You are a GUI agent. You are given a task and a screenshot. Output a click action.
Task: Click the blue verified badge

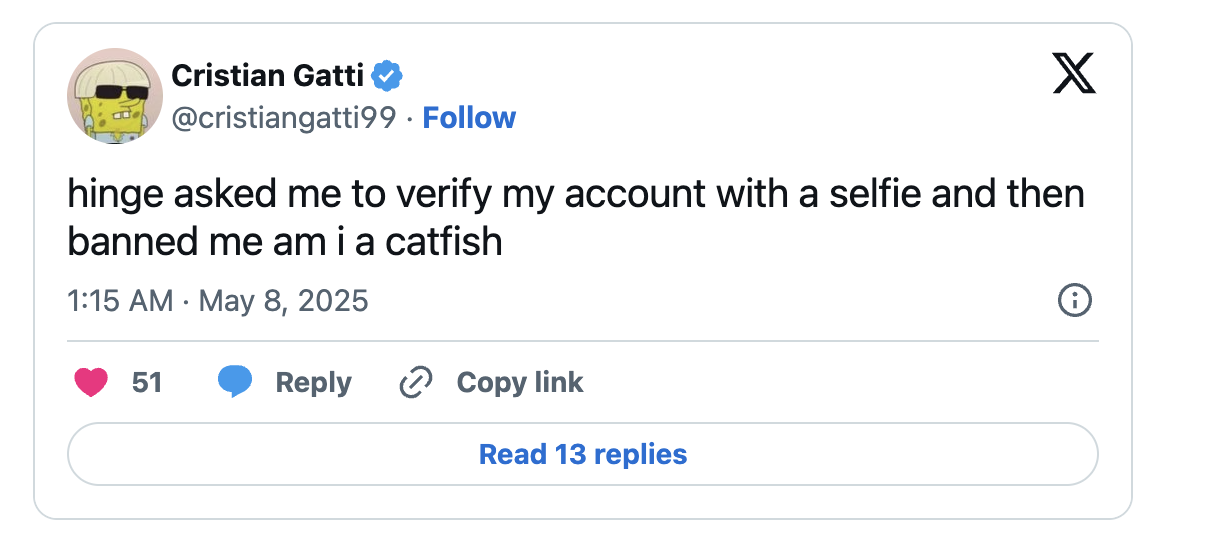387,75
